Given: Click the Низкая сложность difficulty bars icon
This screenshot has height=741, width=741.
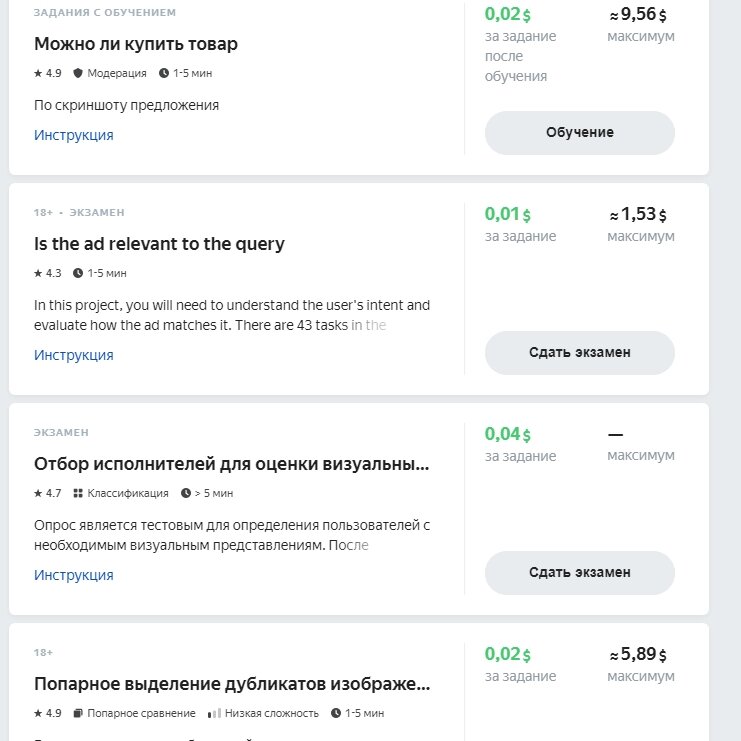Looking at the screenshot, I should (x=214, y=713).
